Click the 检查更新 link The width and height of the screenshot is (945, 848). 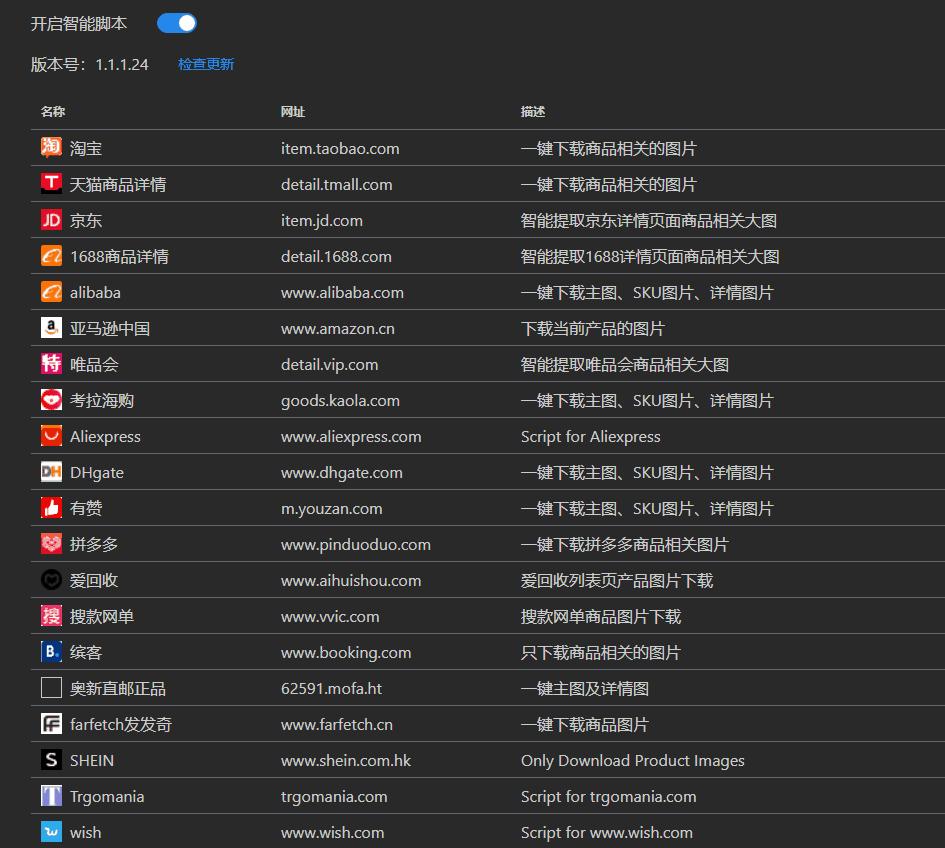(206, 64)
